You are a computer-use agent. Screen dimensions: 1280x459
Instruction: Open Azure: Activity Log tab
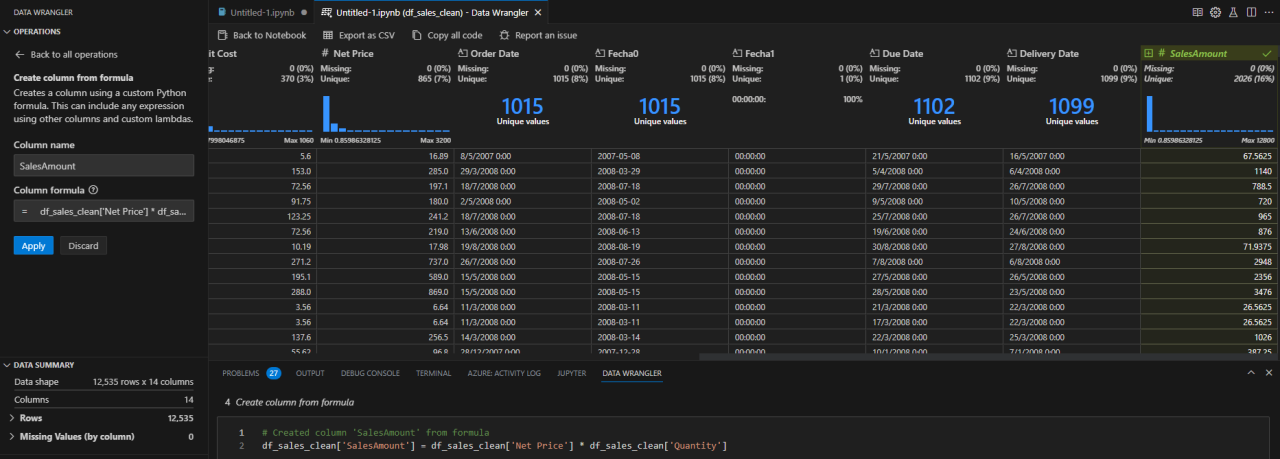(x=504, y=373)
